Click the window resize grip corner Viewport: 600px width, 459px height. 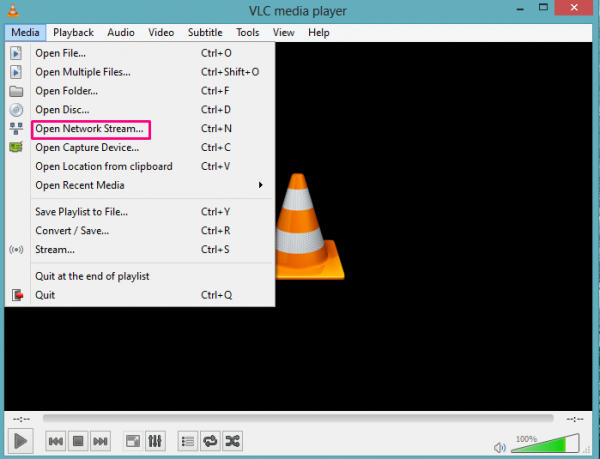[588, 450]
